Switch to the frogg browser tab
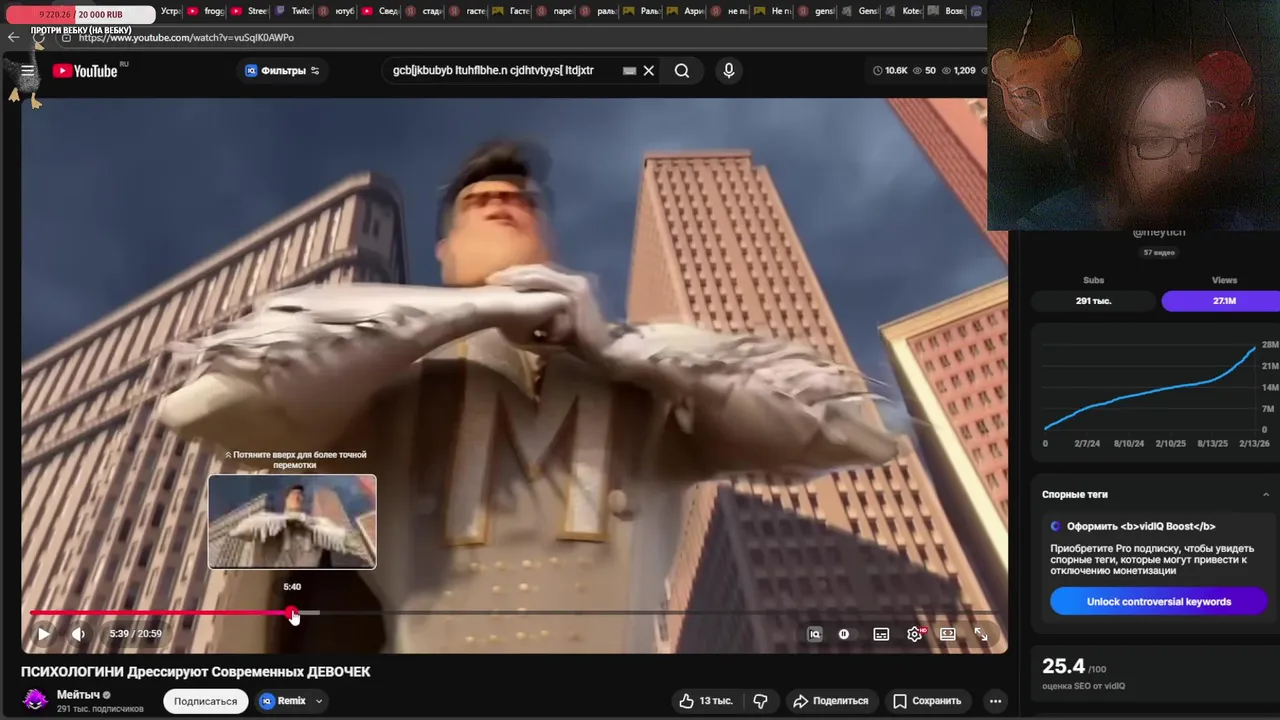1280x720 pixels. 206,11
